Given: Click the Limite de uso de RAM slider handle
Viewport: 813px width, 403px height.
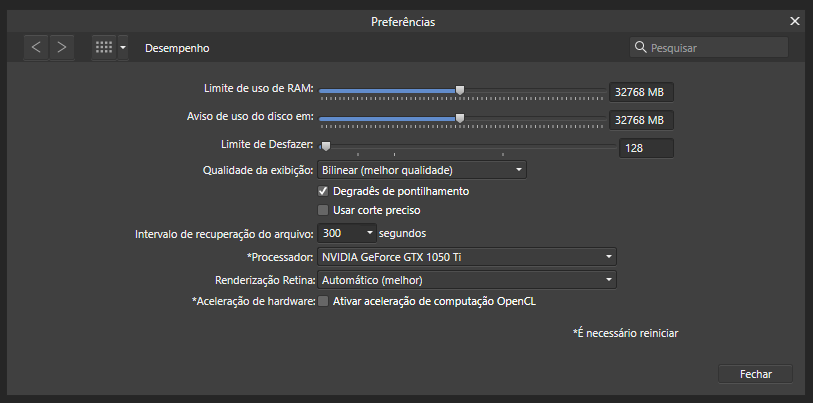Looking at the screenshot, I should (x=459, y=91).
